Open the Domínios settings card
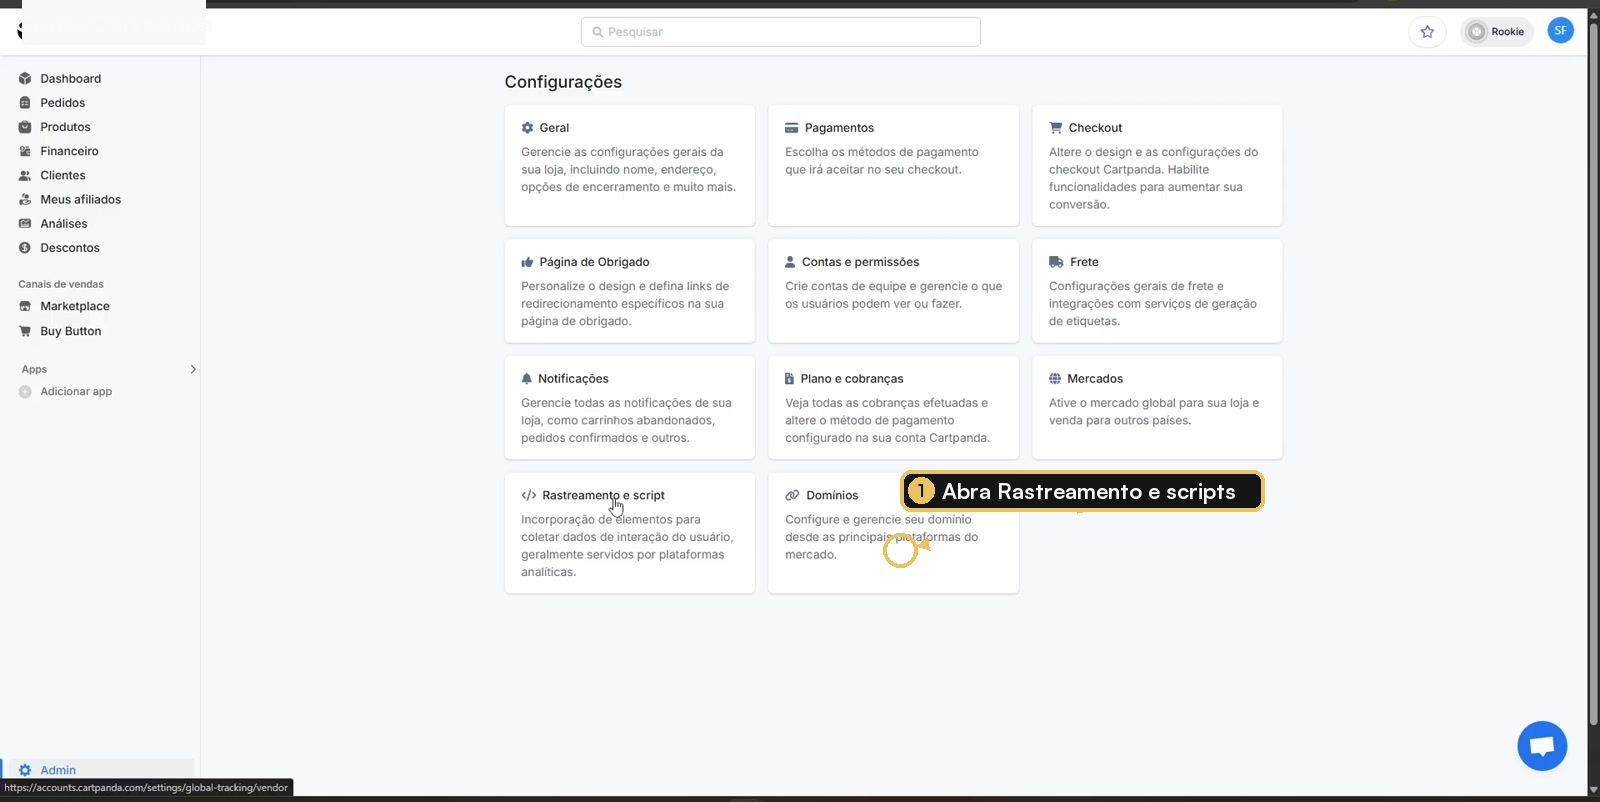Screen dimensions: 1600x802 [x=893, y=533]
